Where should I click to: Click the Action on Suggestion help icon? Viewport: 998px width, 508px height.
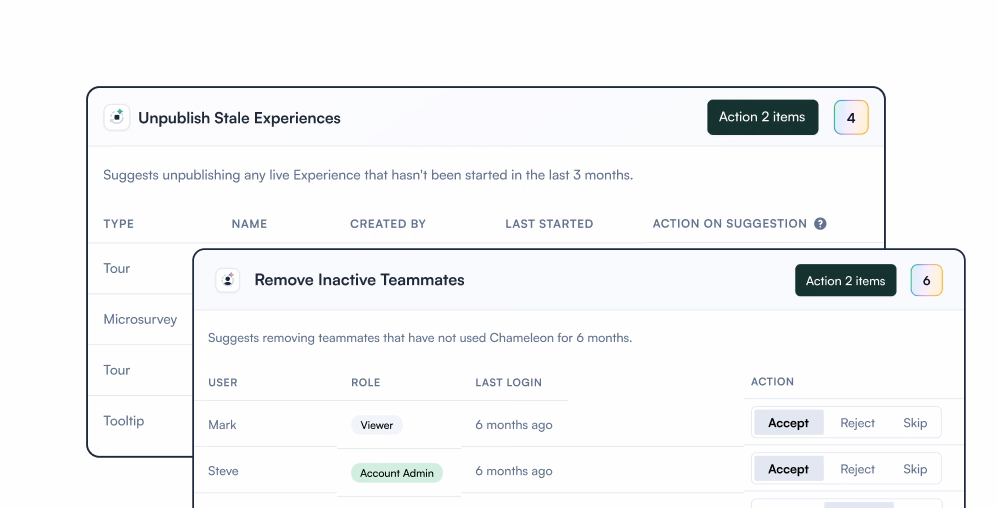pos(820,224)
